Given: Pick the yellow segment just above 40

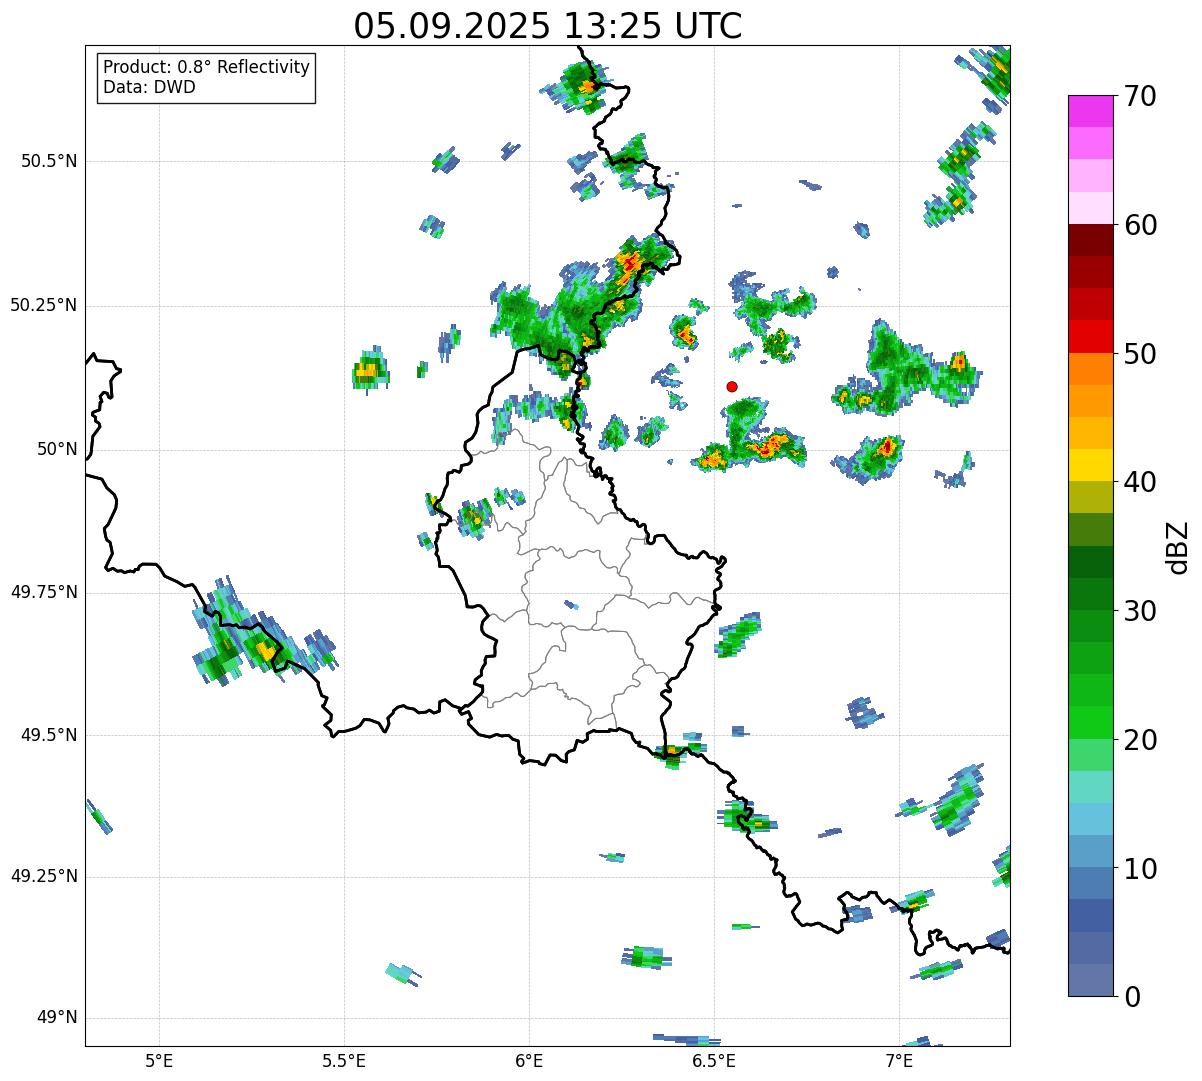Looking at the screenshot, I should coord(1090,466).
